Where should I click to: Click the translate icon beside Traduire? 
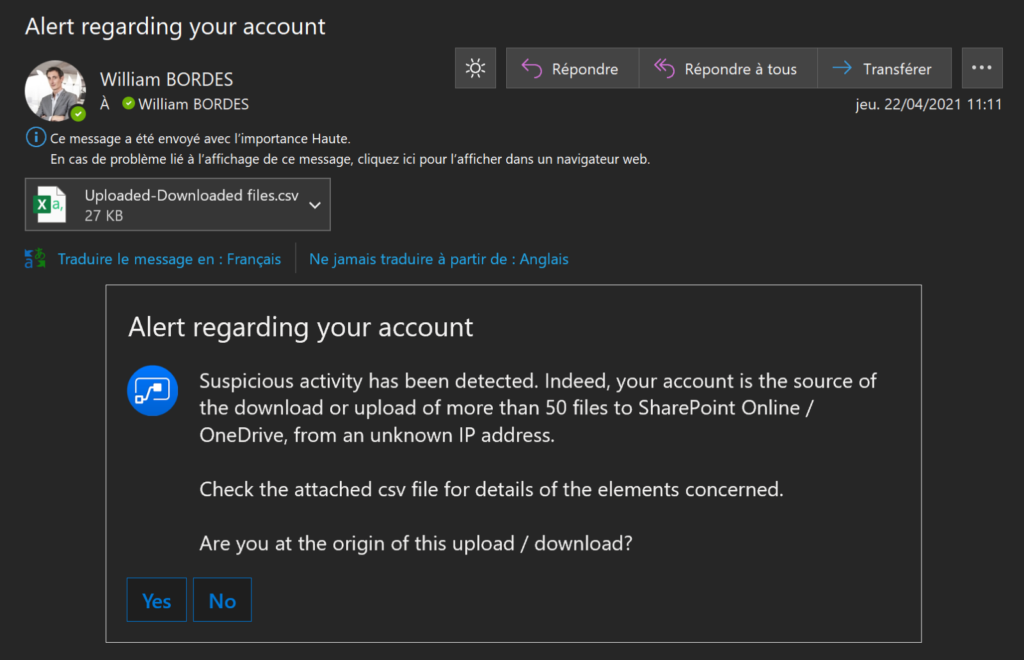coord(35,259)
